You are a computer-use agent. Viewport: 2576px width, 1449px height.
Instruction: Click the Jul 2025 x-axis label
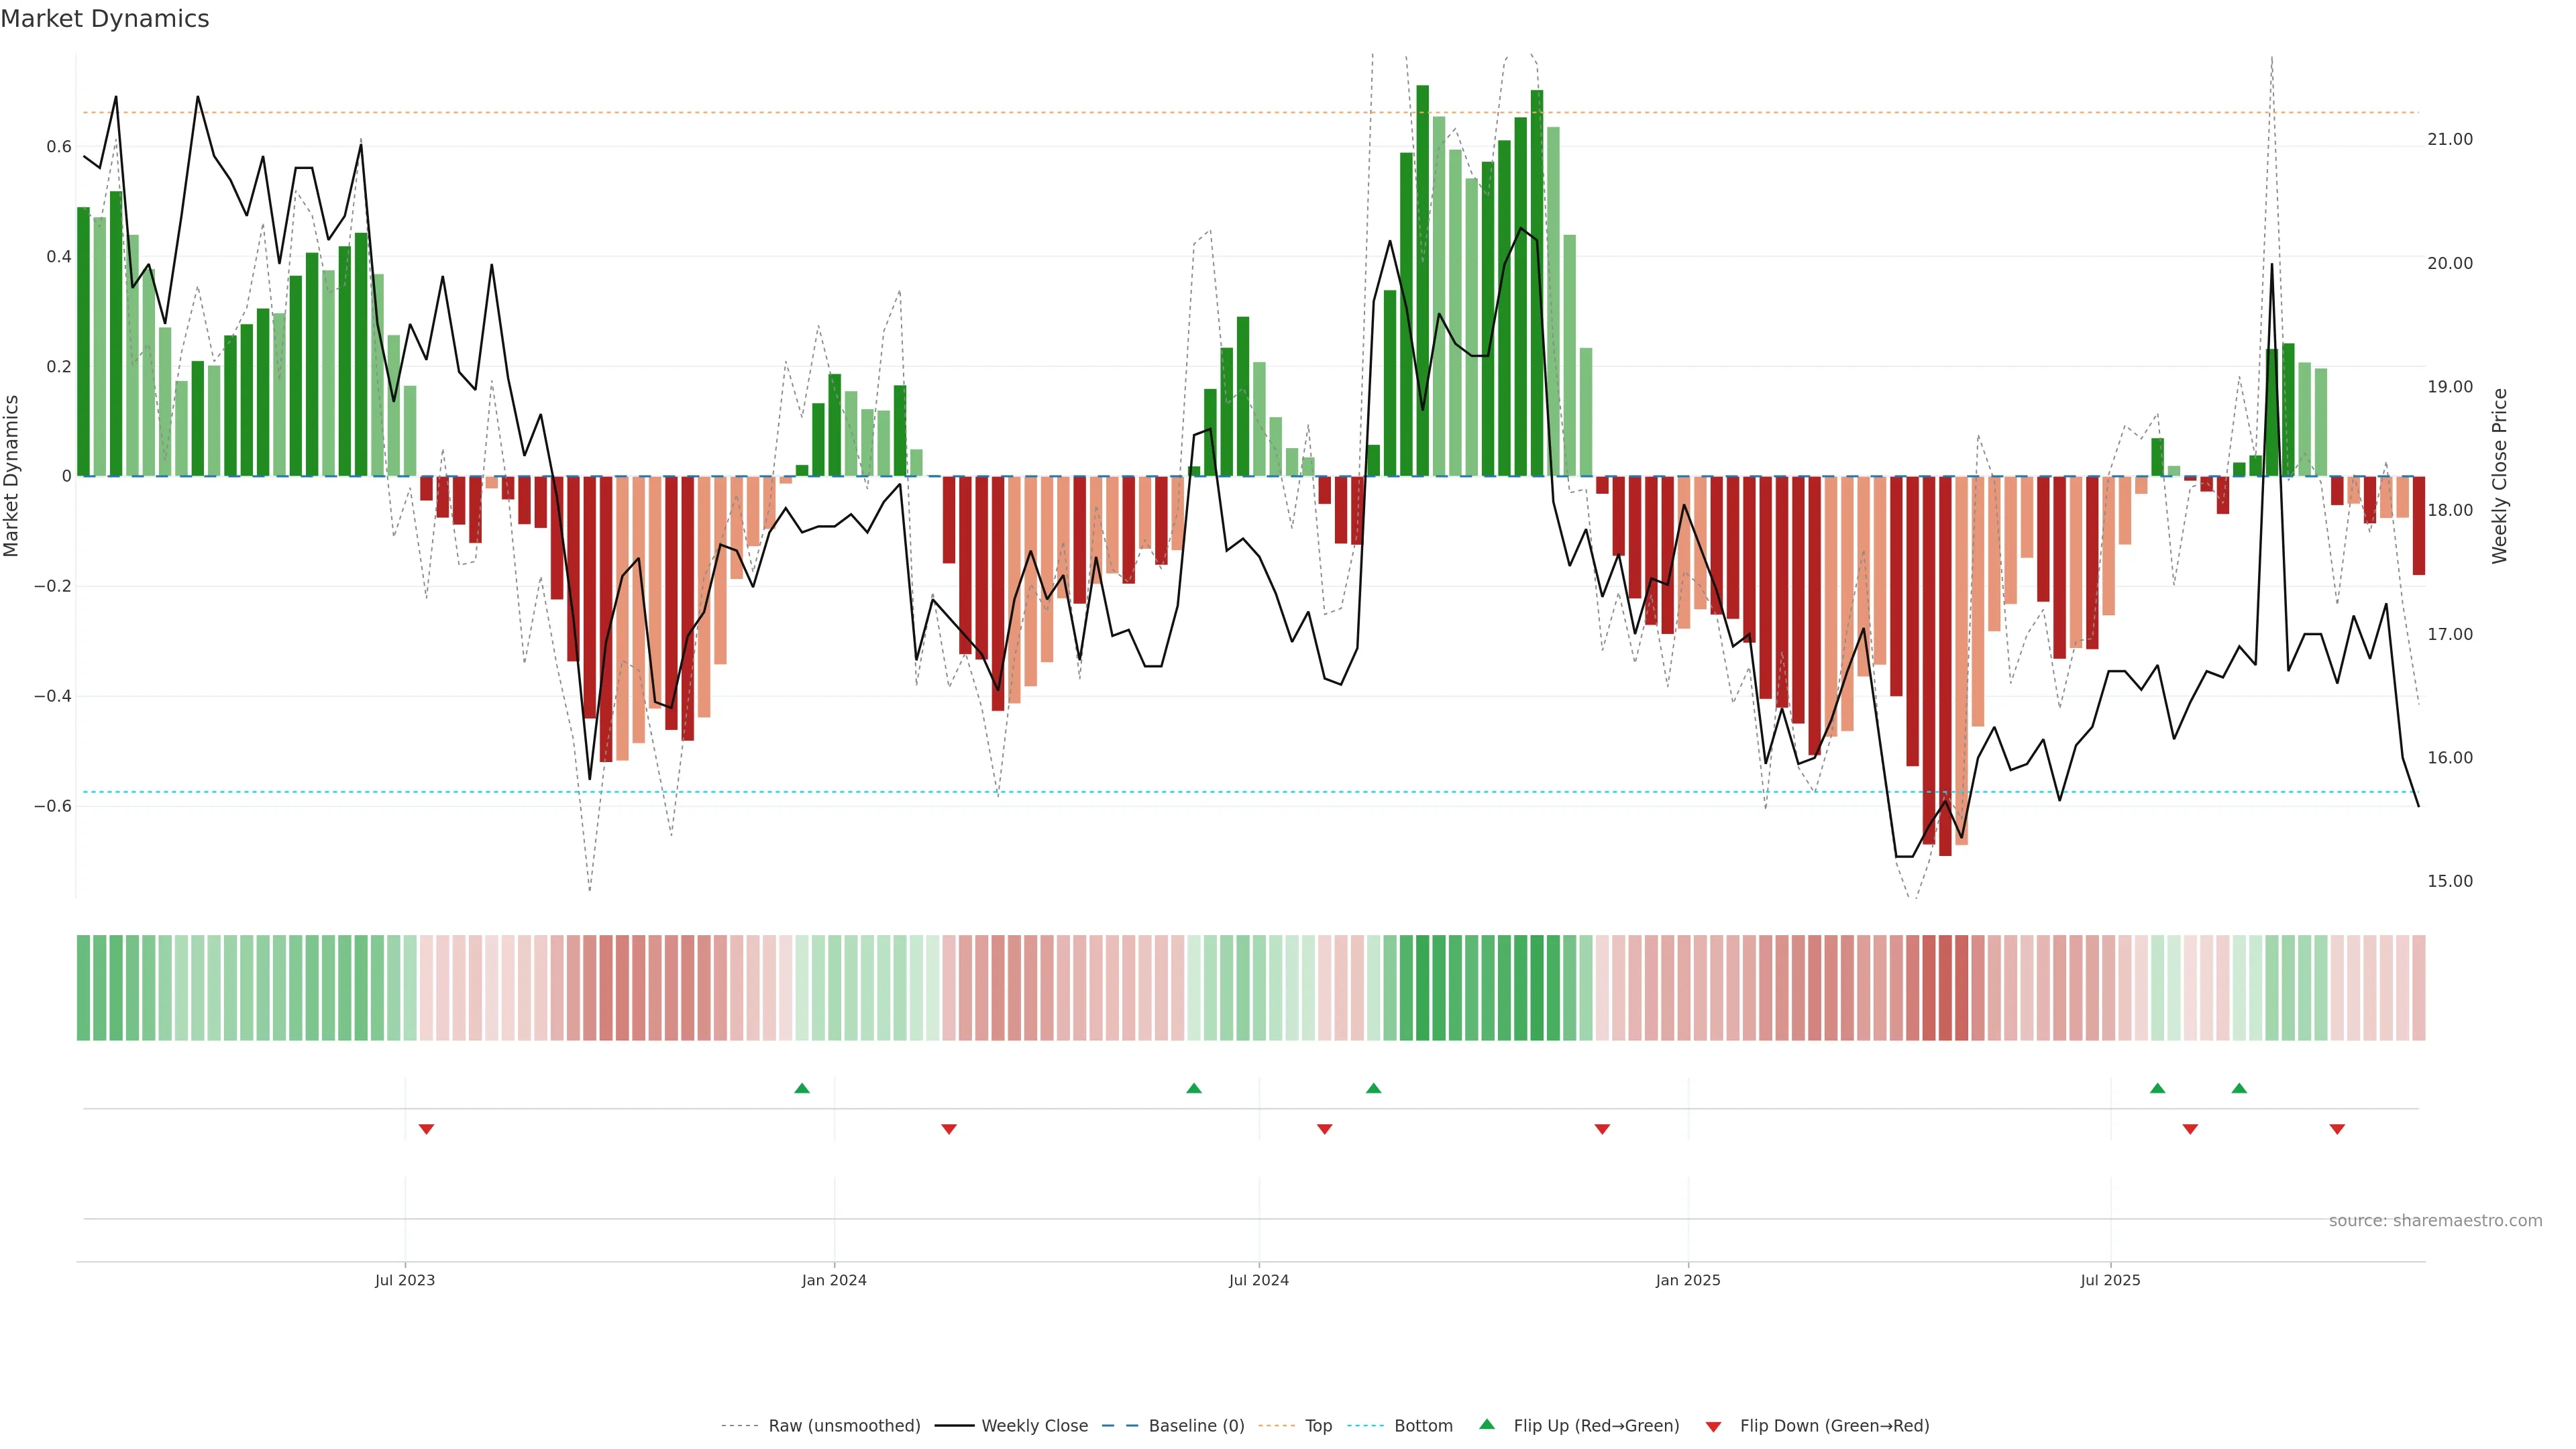(2110, 1280)
